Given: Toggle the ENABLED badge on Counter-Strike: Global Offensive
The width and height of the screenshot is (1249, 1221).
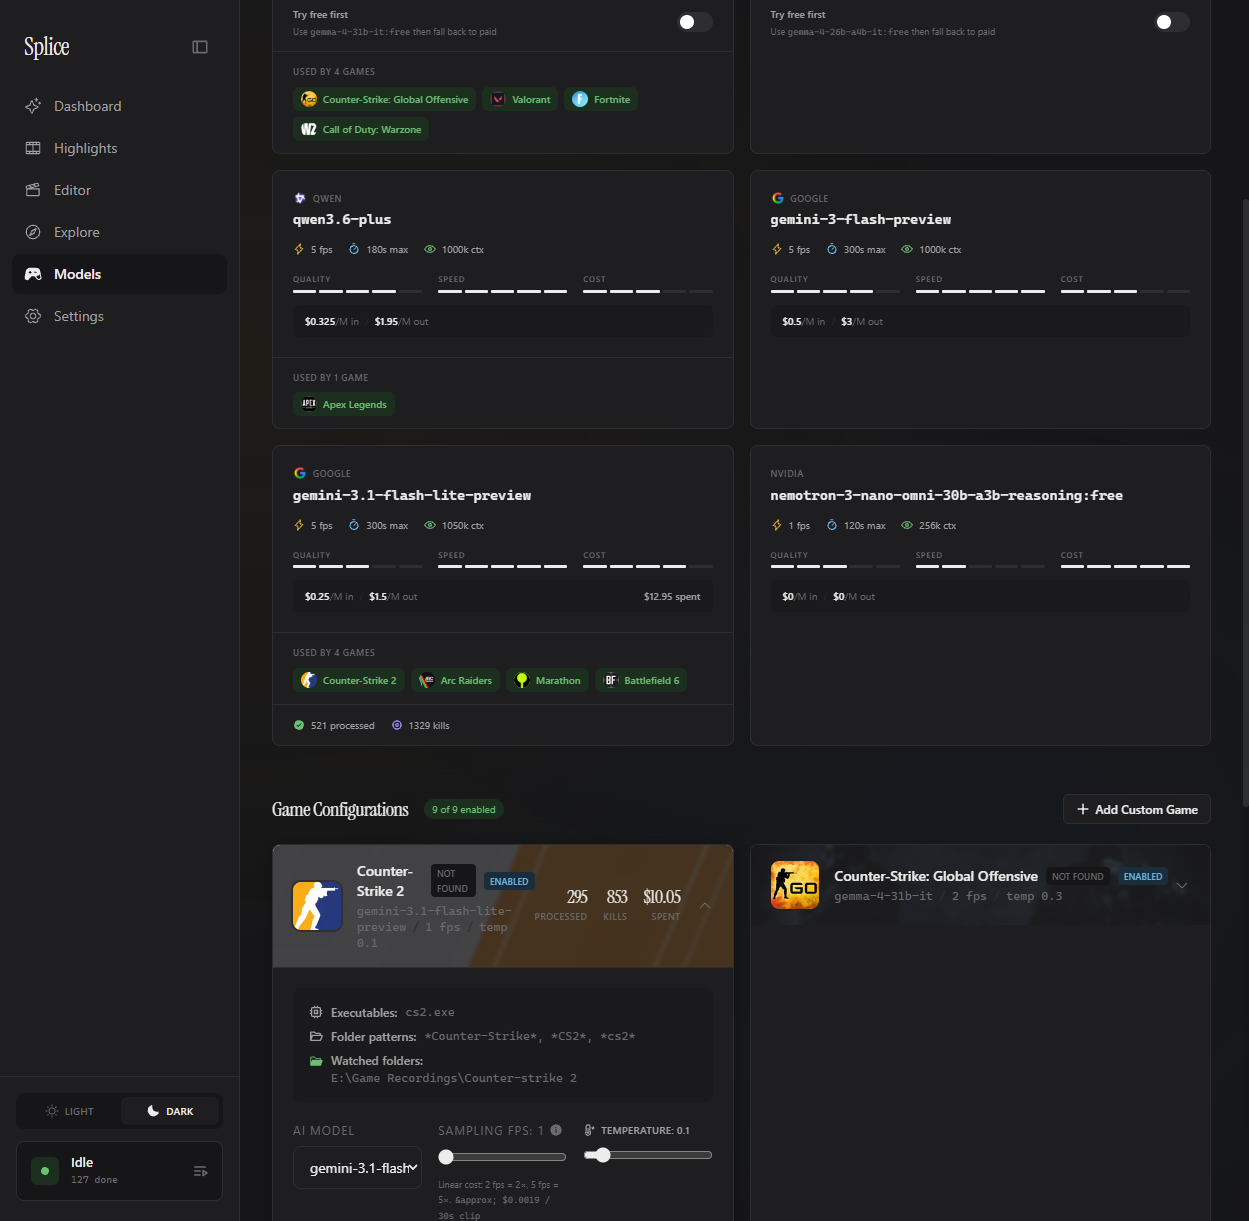Looking at the screenshot, I should (1143, 876).
